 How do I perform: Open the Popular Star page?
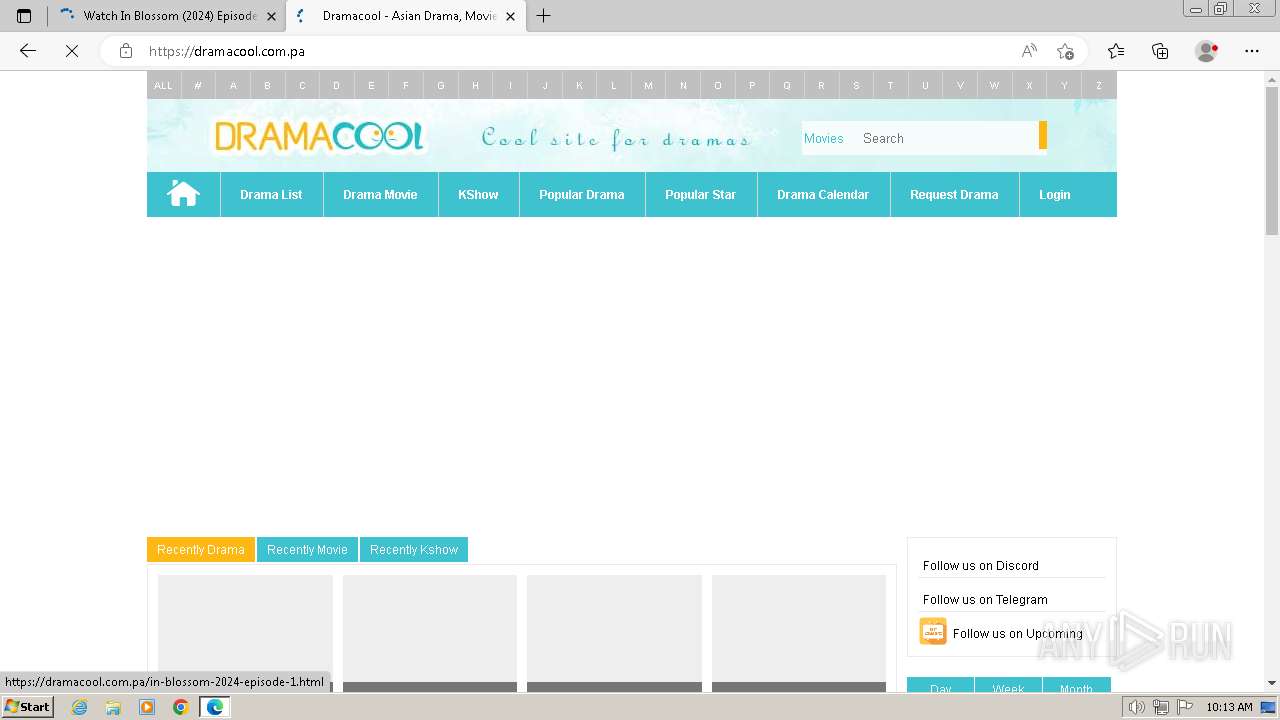701,194
